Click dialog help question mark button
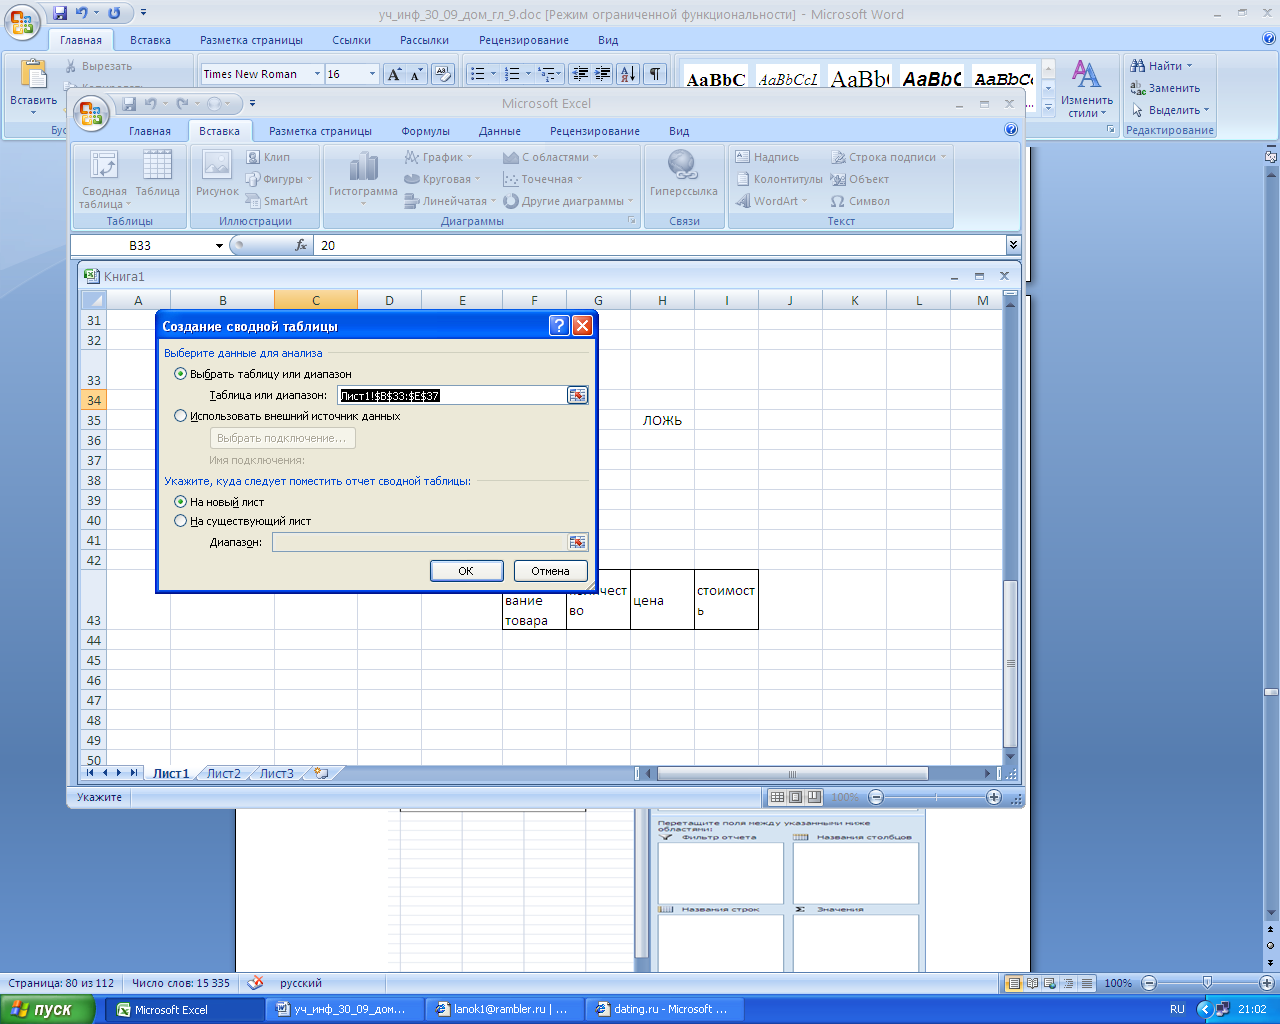1280x1024 pixels. [x=559, y=326]
